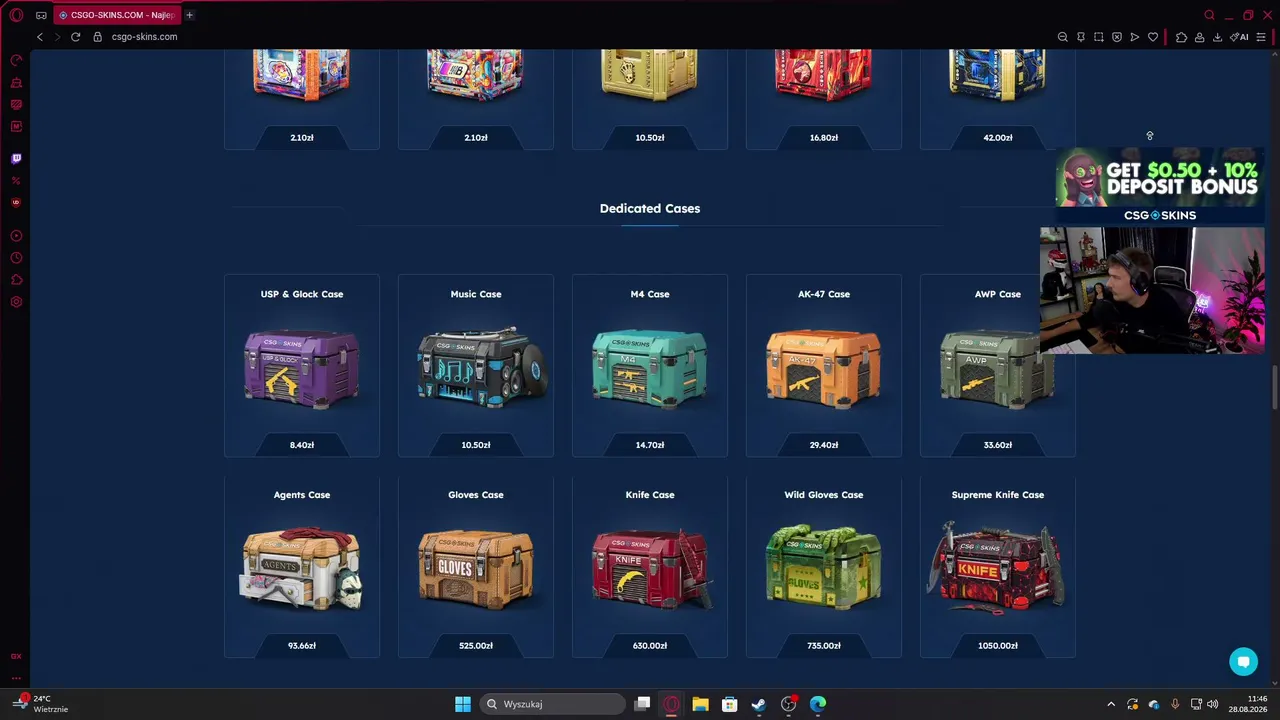The height and width of the screenshot is (720, 1280).
Task: Switch to the CSGO-SKINS.COM tab
Action: [116, 15]
